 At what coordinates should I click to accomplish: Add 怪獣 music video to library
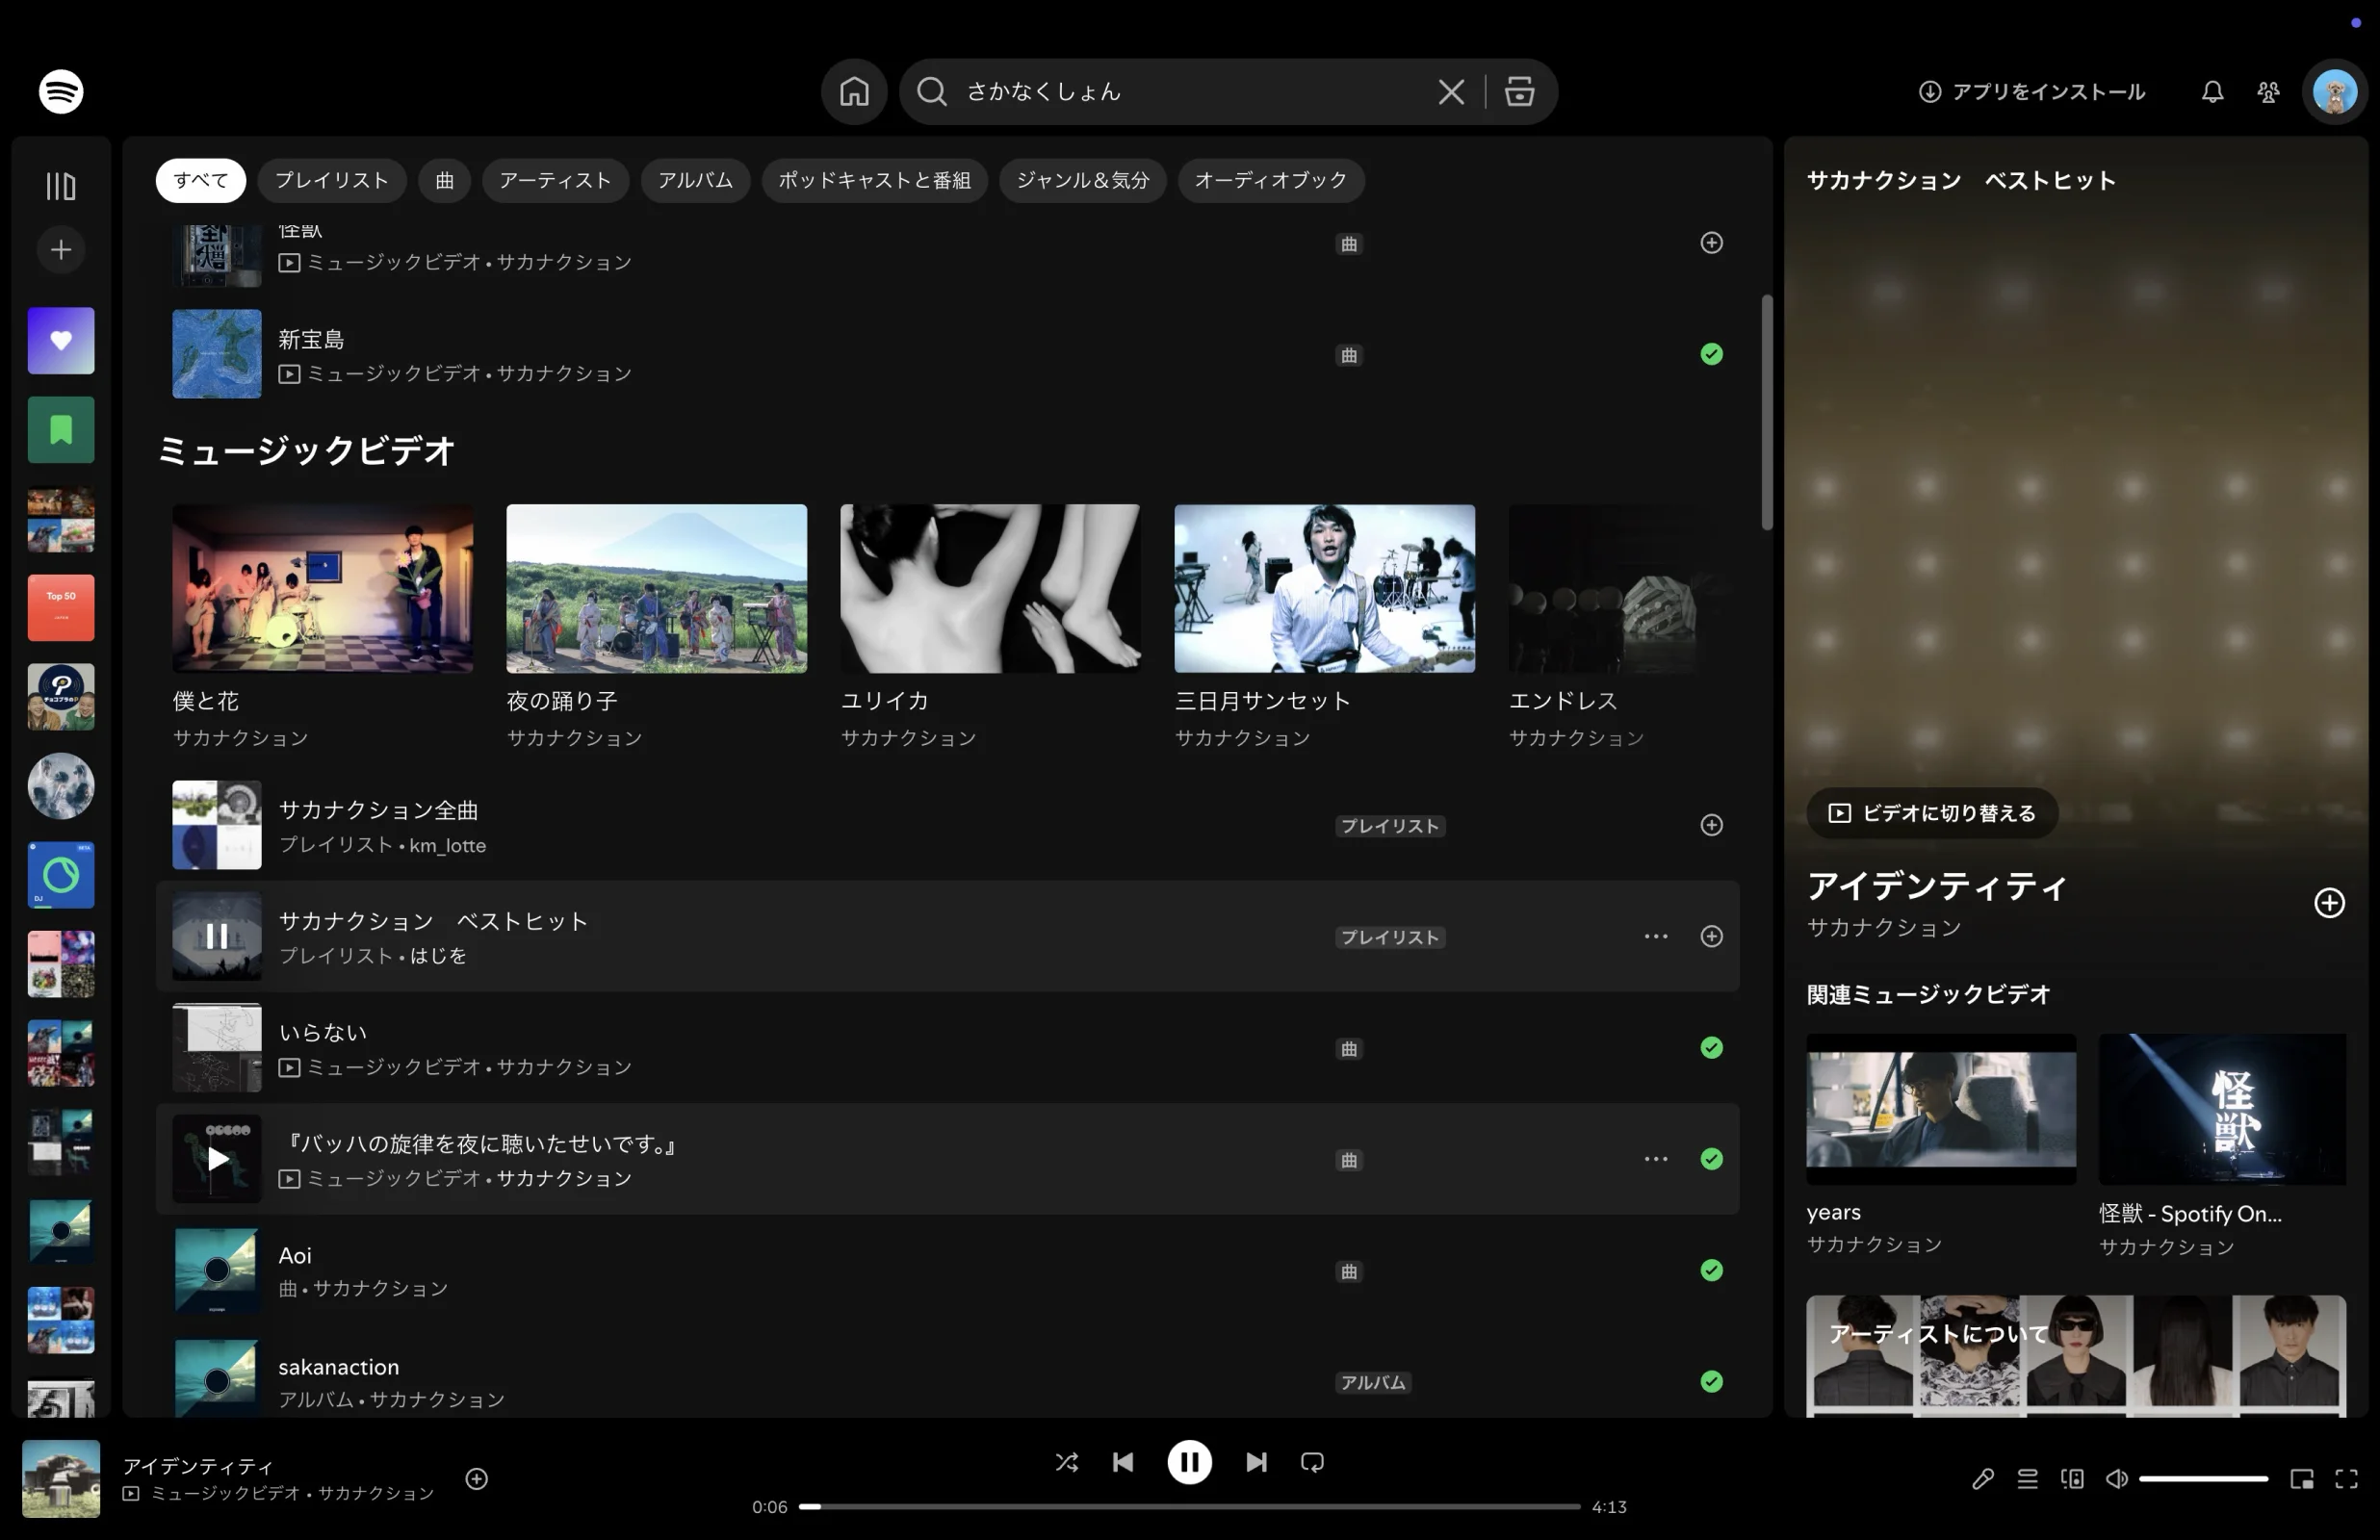pos(1711,242)
